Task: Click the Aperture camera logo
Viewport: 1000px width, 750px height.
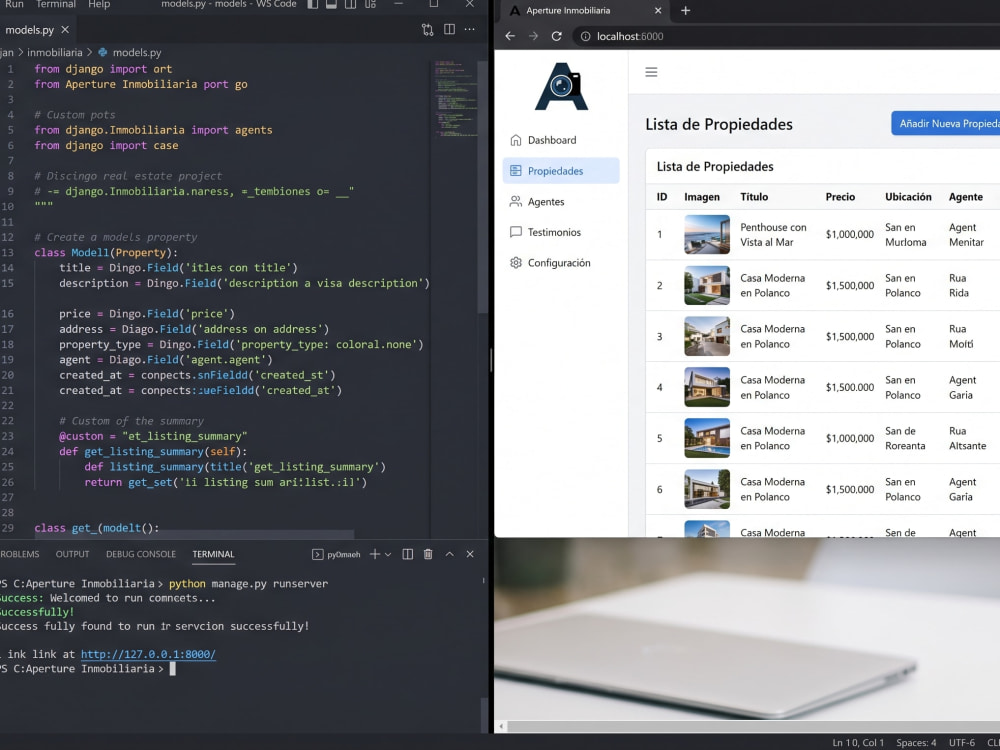Action: tap(561, 87)
